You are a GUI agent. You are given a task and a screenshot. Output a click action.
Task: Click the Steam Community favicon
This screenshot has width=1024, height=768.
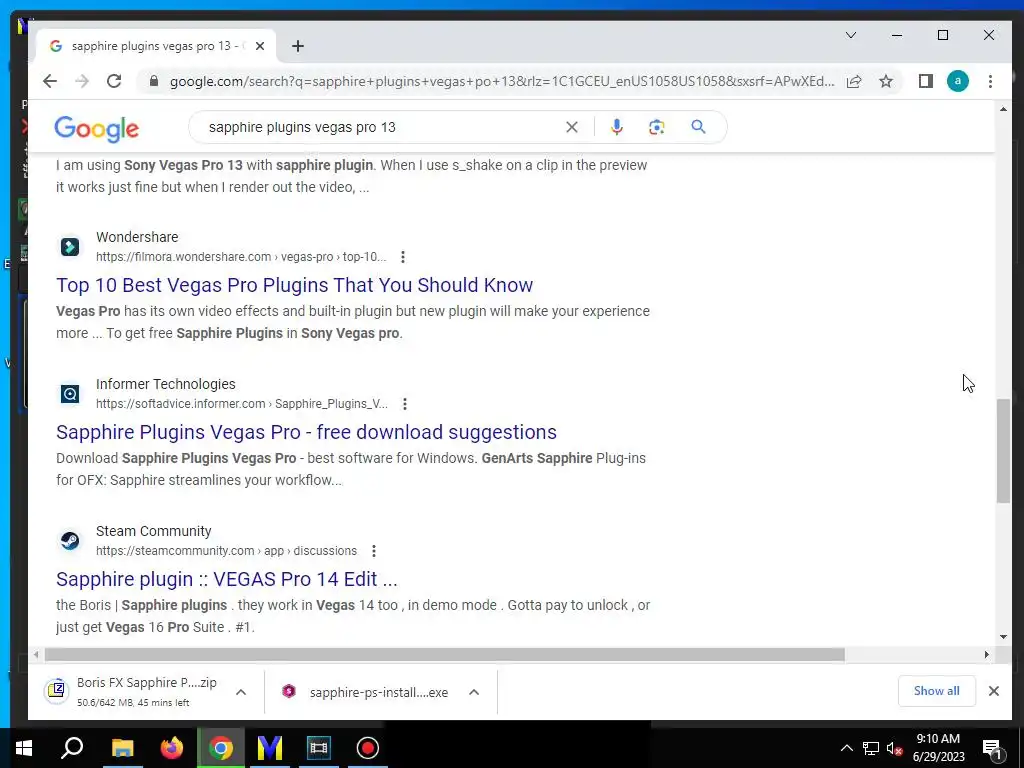[x=70, y=541]
